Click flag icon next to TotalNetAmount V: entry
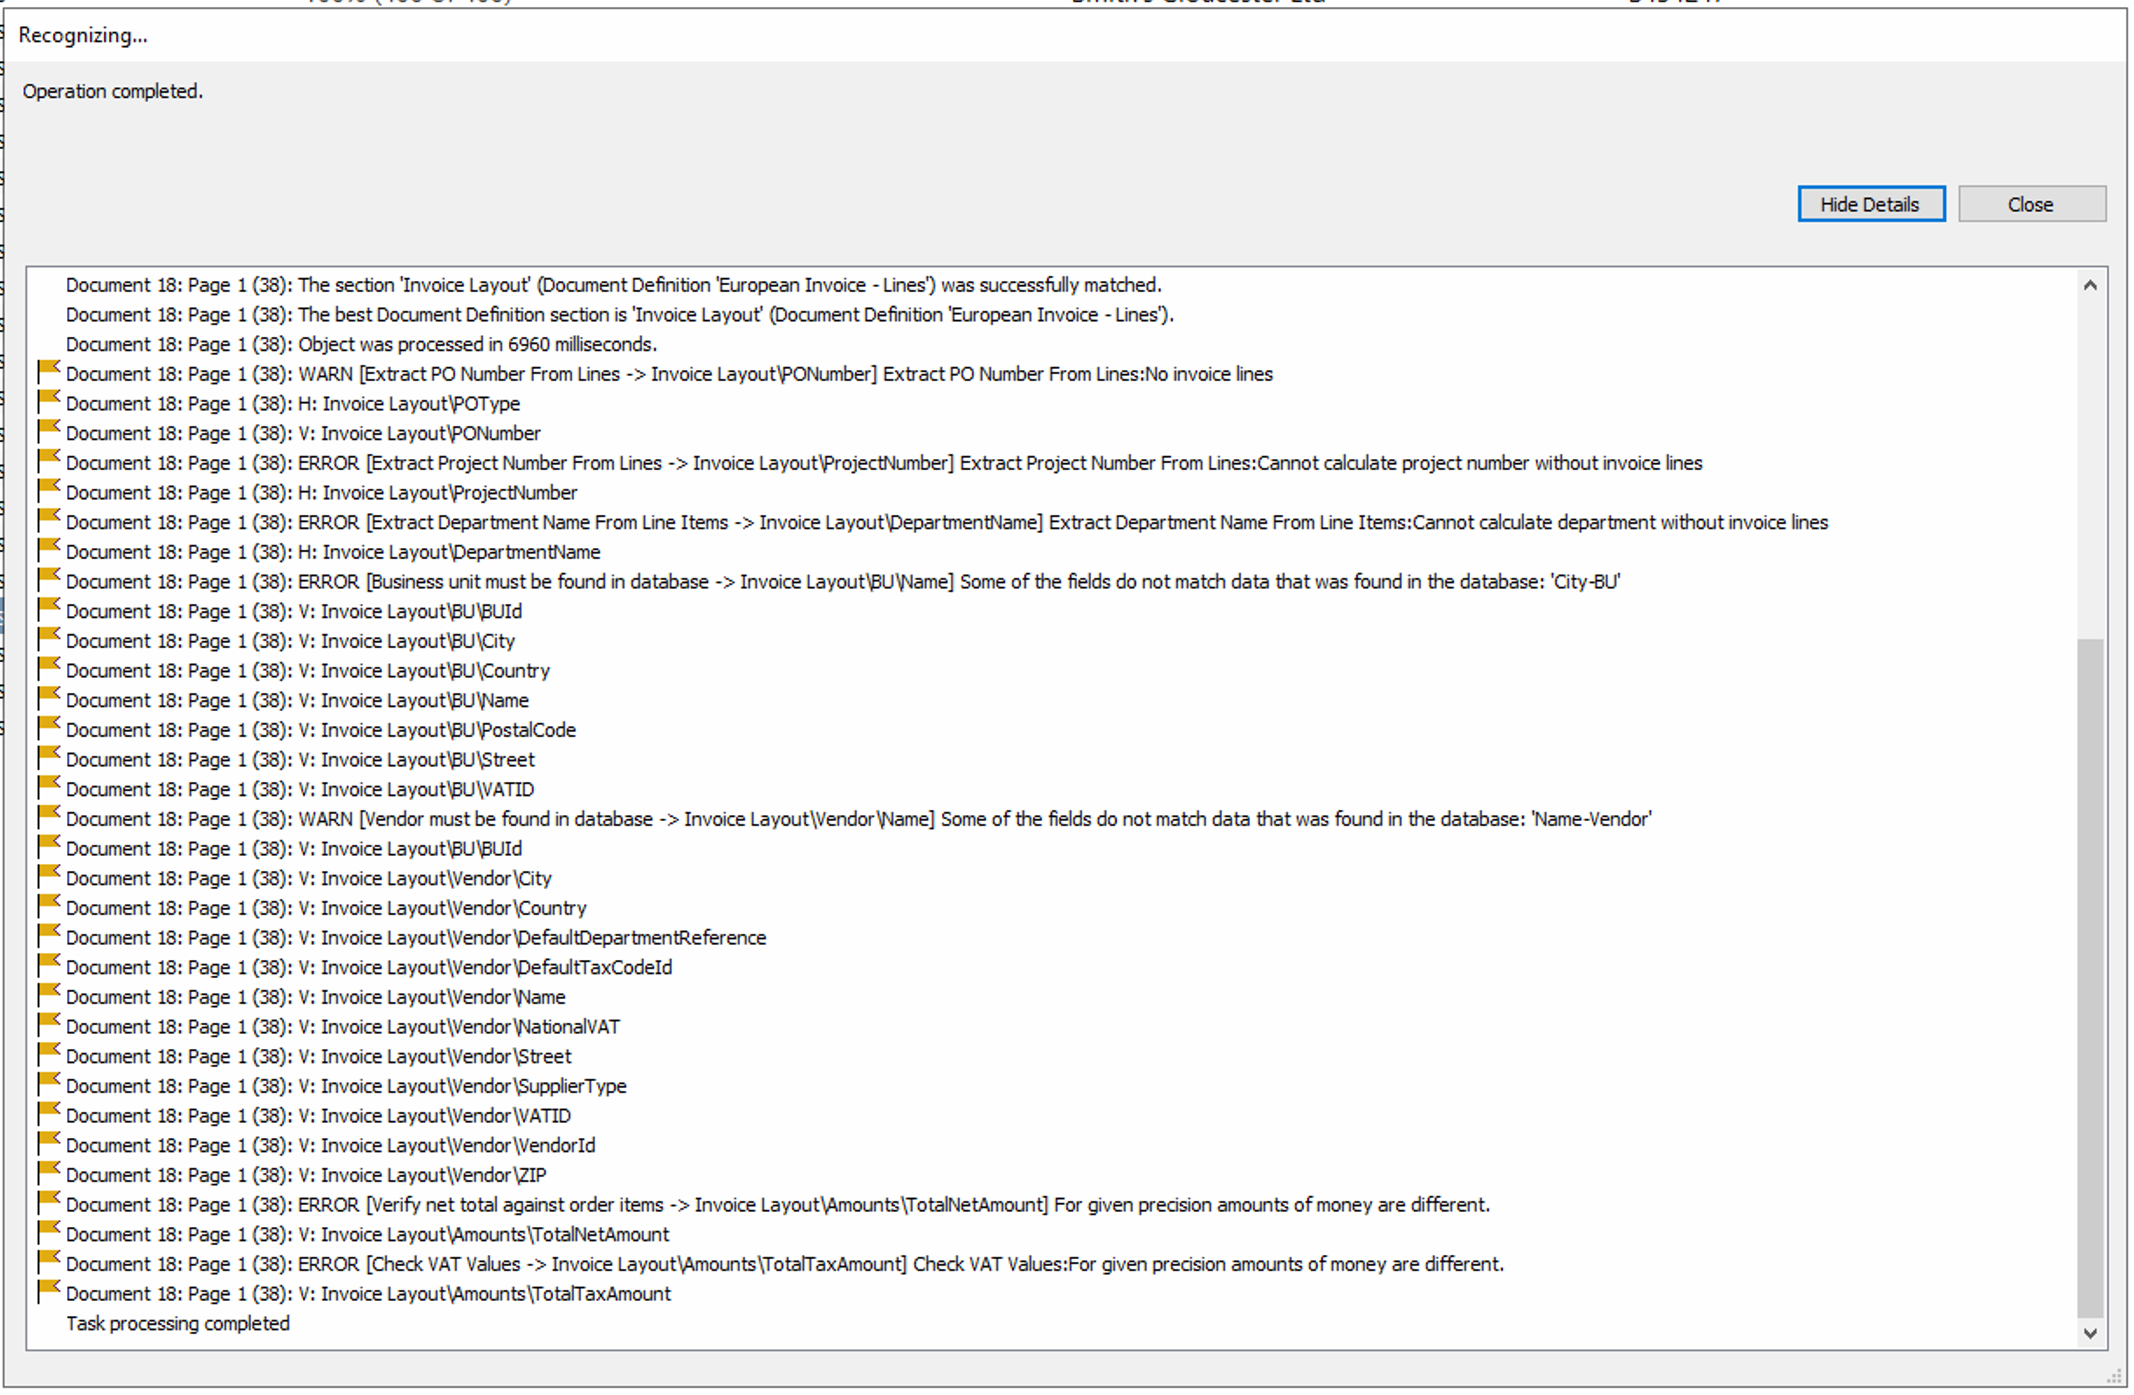Screen dimensions: 2134x1395 click(x=48, y=1233)
